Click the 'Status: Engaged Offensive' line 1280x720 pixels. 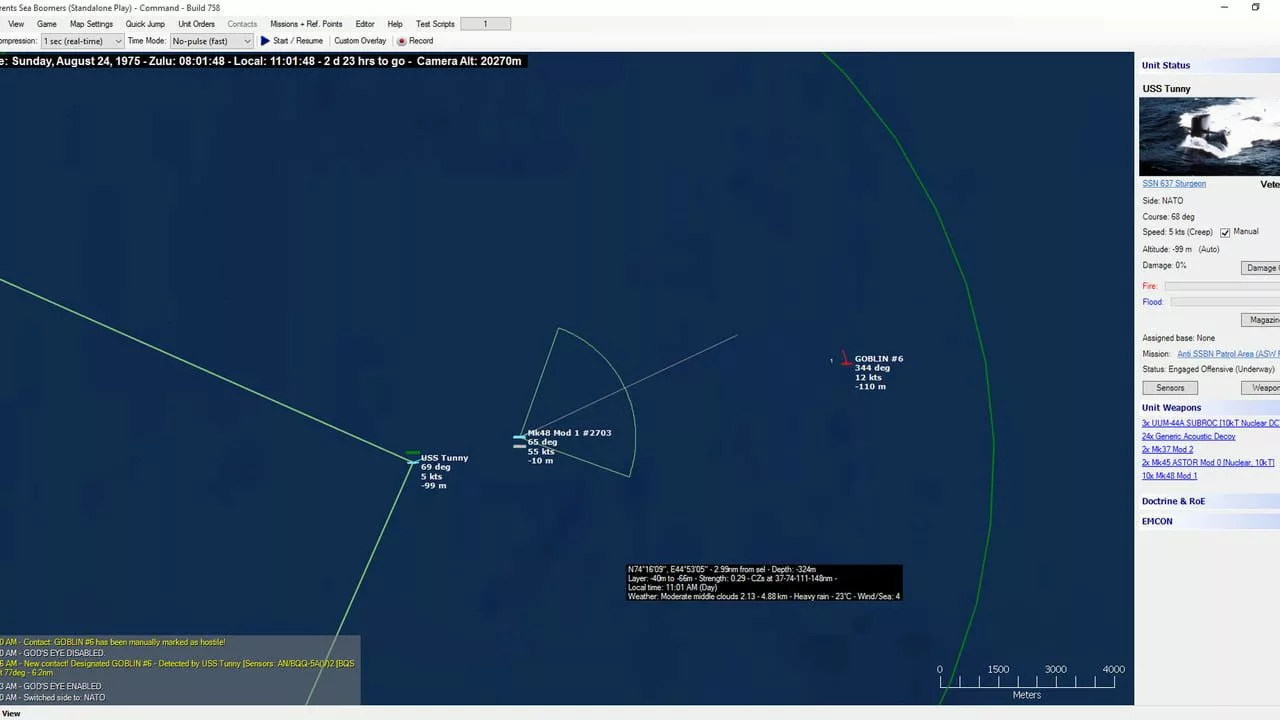click(x=1208, y=369)
